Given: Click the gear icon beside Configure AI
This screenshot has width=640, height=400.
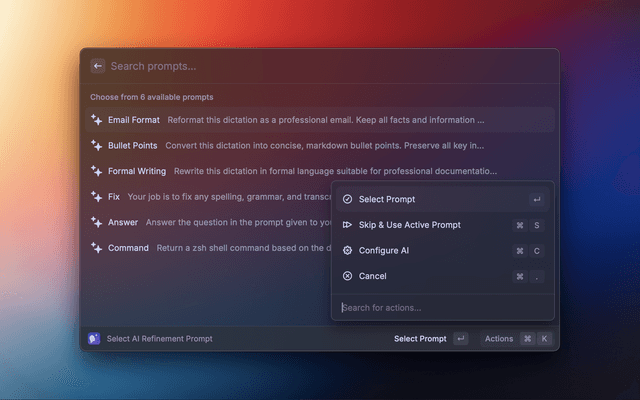Looking at the screenshot, I should click(347, 251).
